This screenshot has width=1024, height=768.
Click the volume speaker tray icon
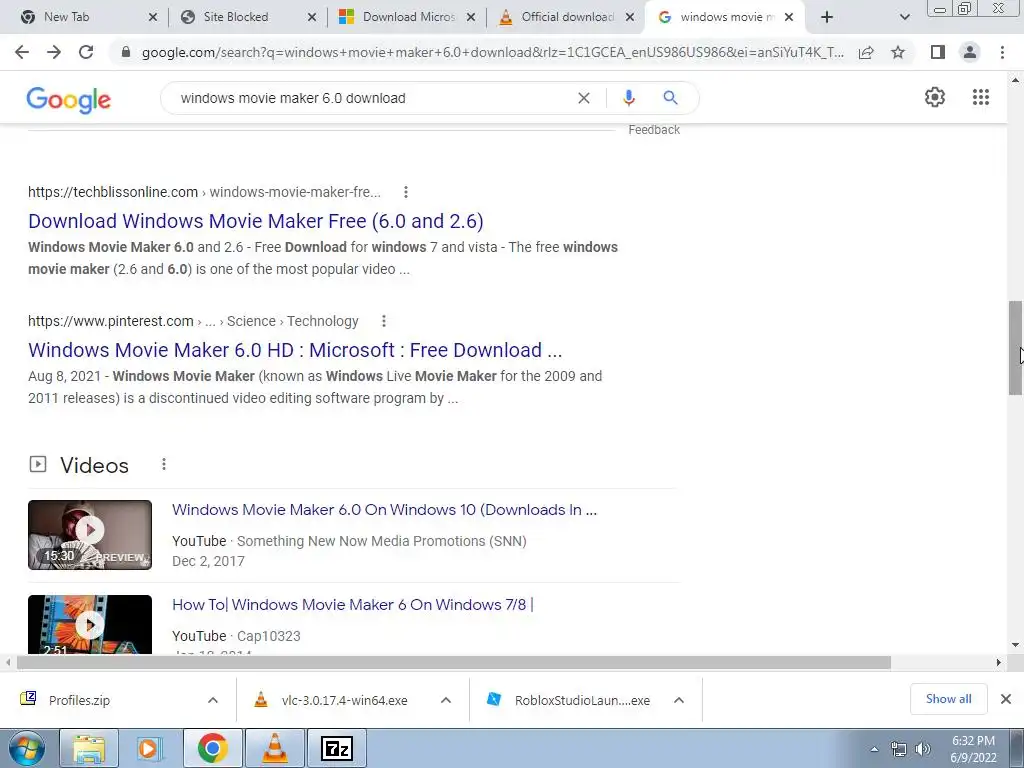click(923, 749)
